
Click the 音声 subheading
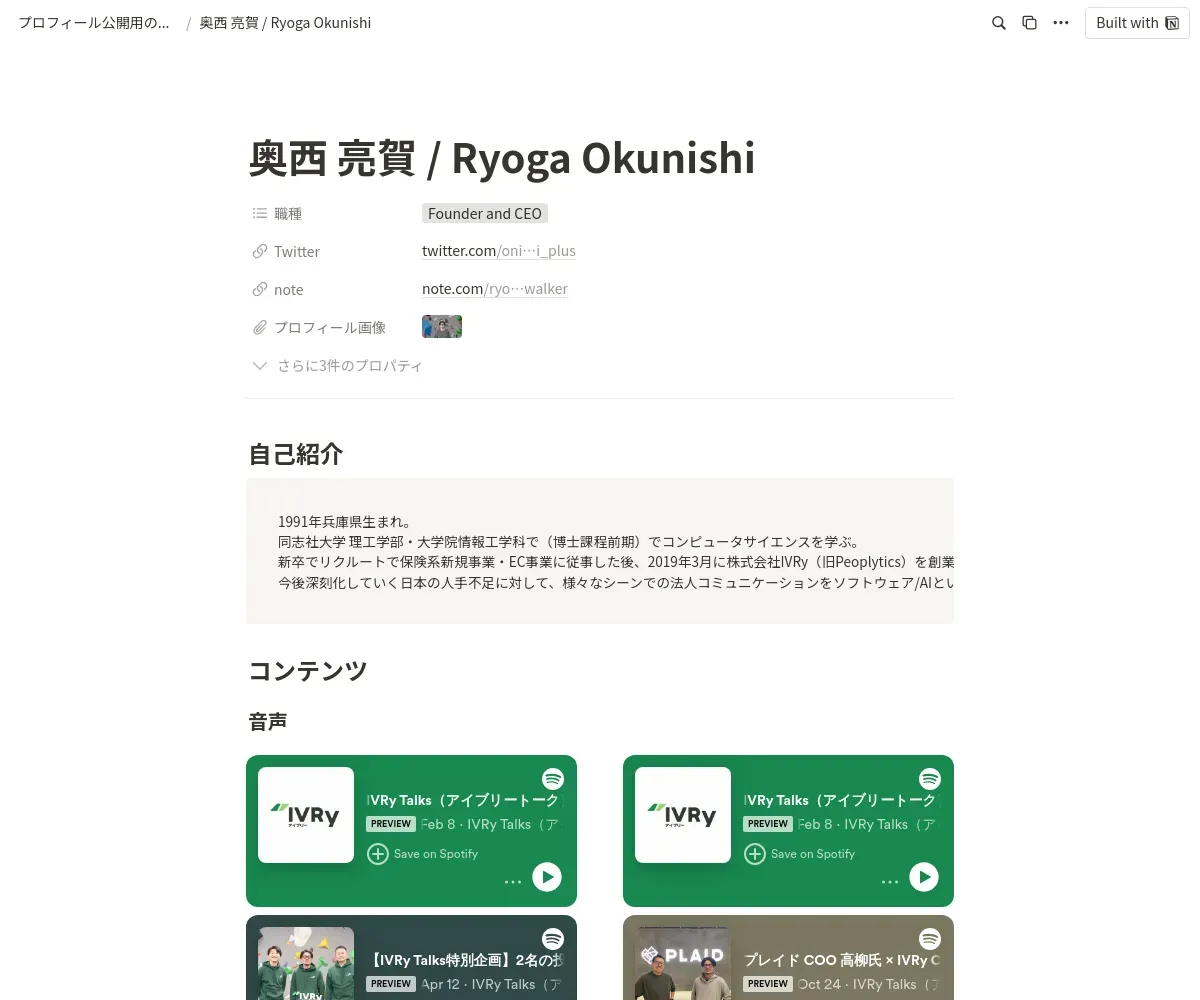click(x=268, y=721)
